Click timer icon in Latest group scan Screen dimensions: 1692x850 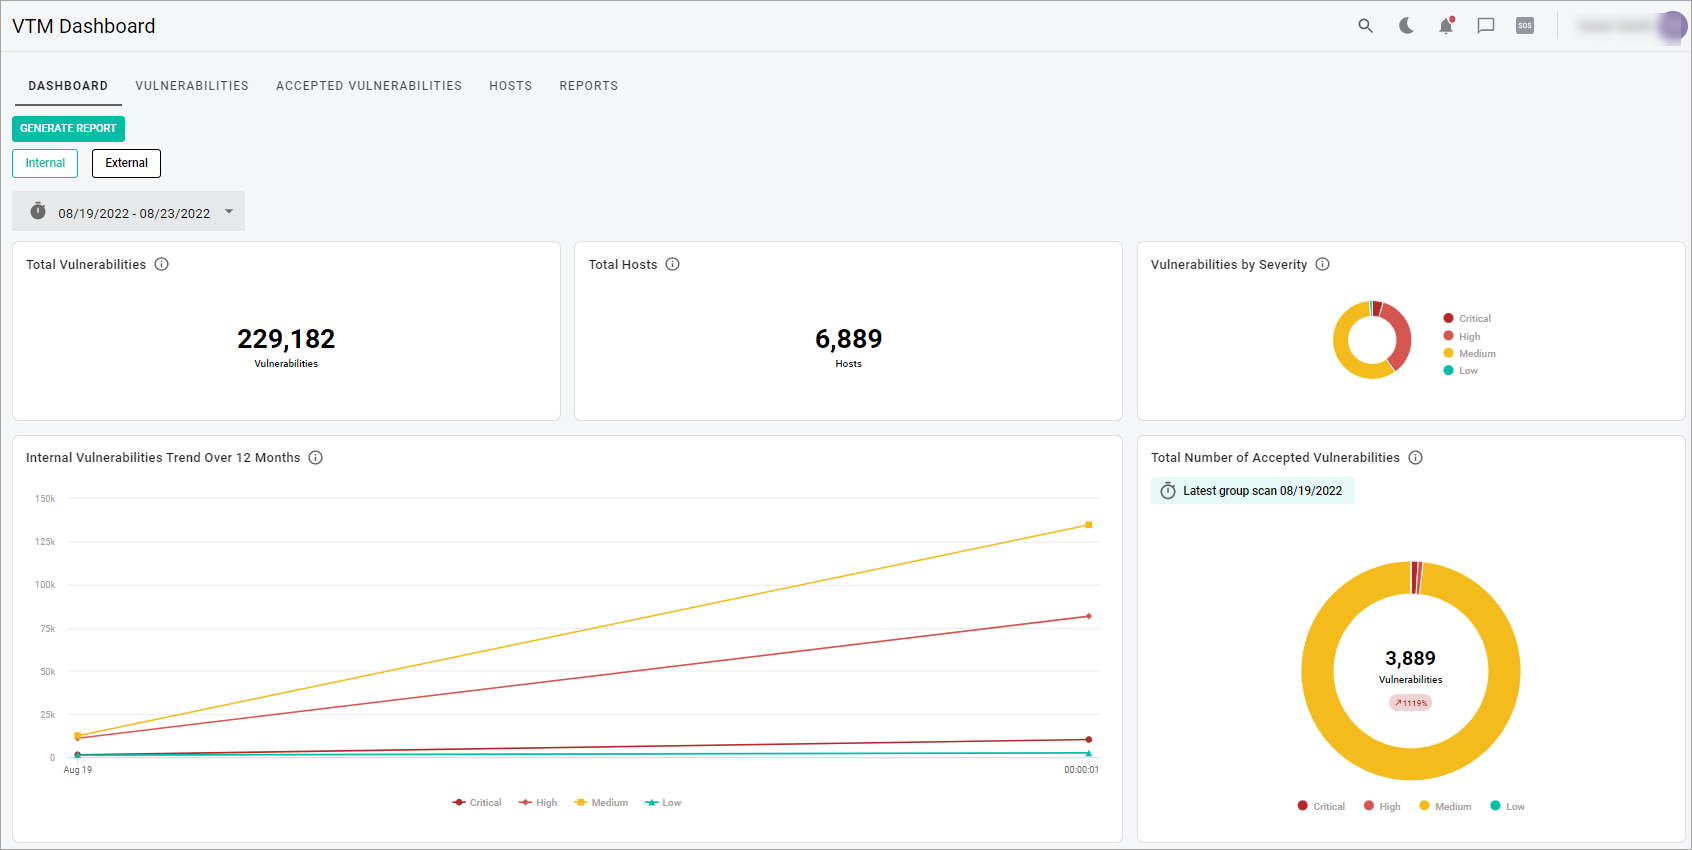point(1168,490)
